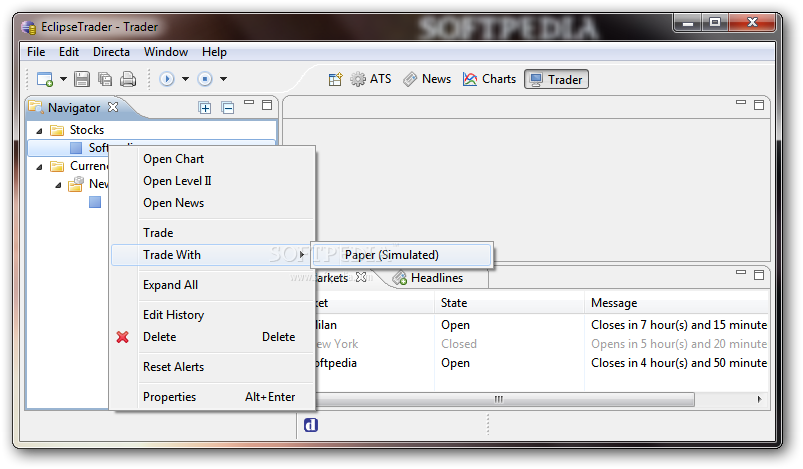Open the File menu
Image resolution: width=803 pixels, height=469 pixels.
[x=36, y=52]
